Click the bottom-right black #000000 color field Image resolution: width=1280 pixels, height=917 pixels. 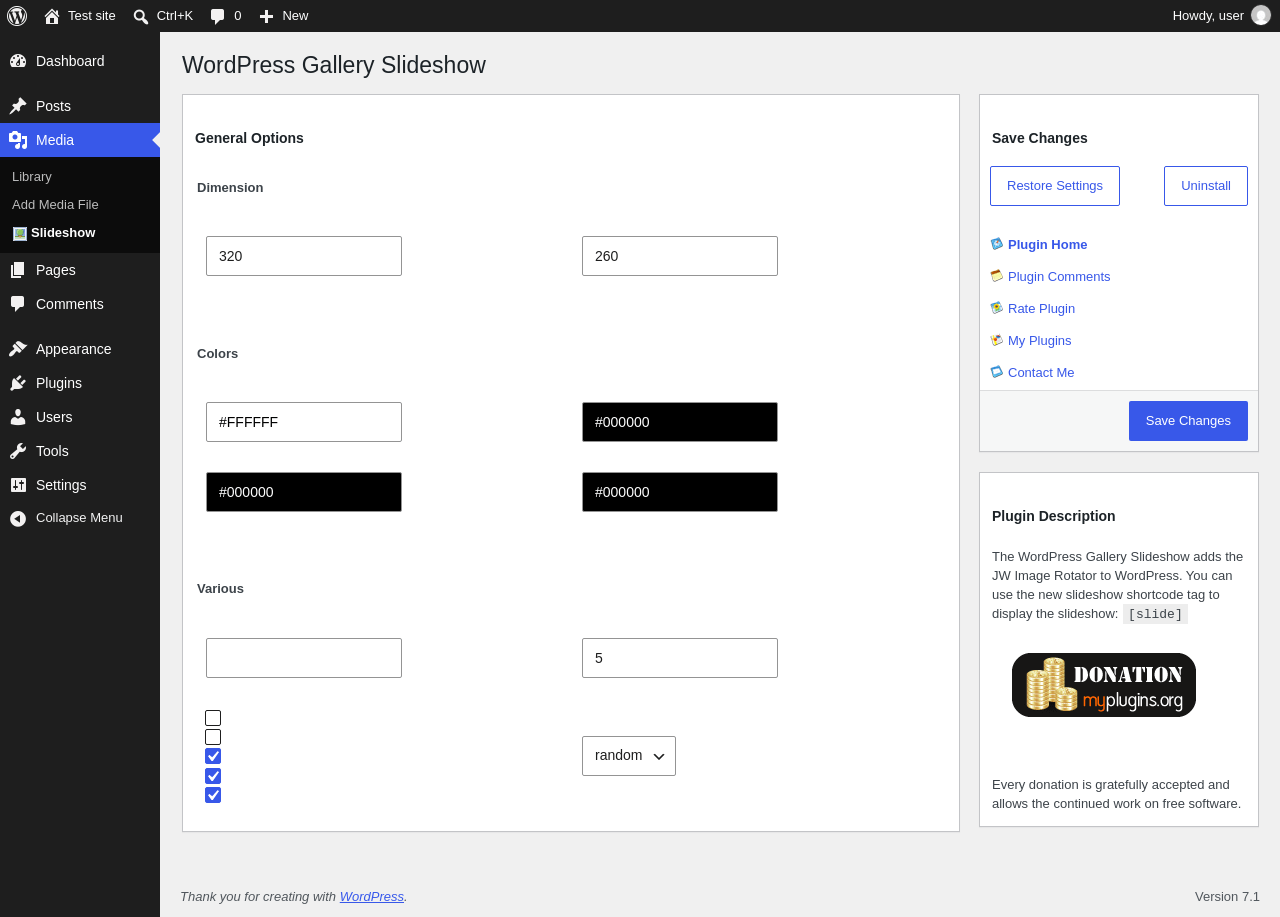[680, 492]
